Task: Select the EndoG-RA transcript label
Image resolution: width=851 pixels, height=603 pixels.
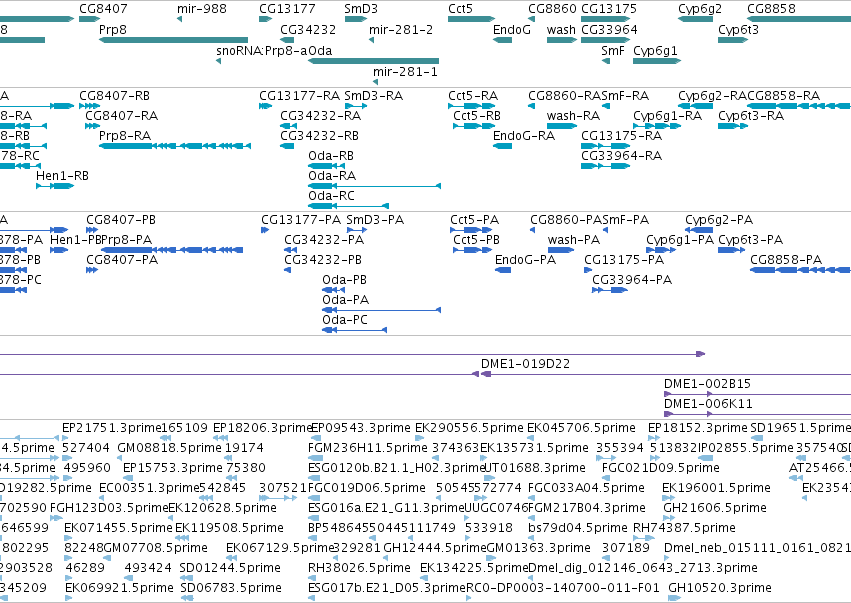Action: coord(524,136)
